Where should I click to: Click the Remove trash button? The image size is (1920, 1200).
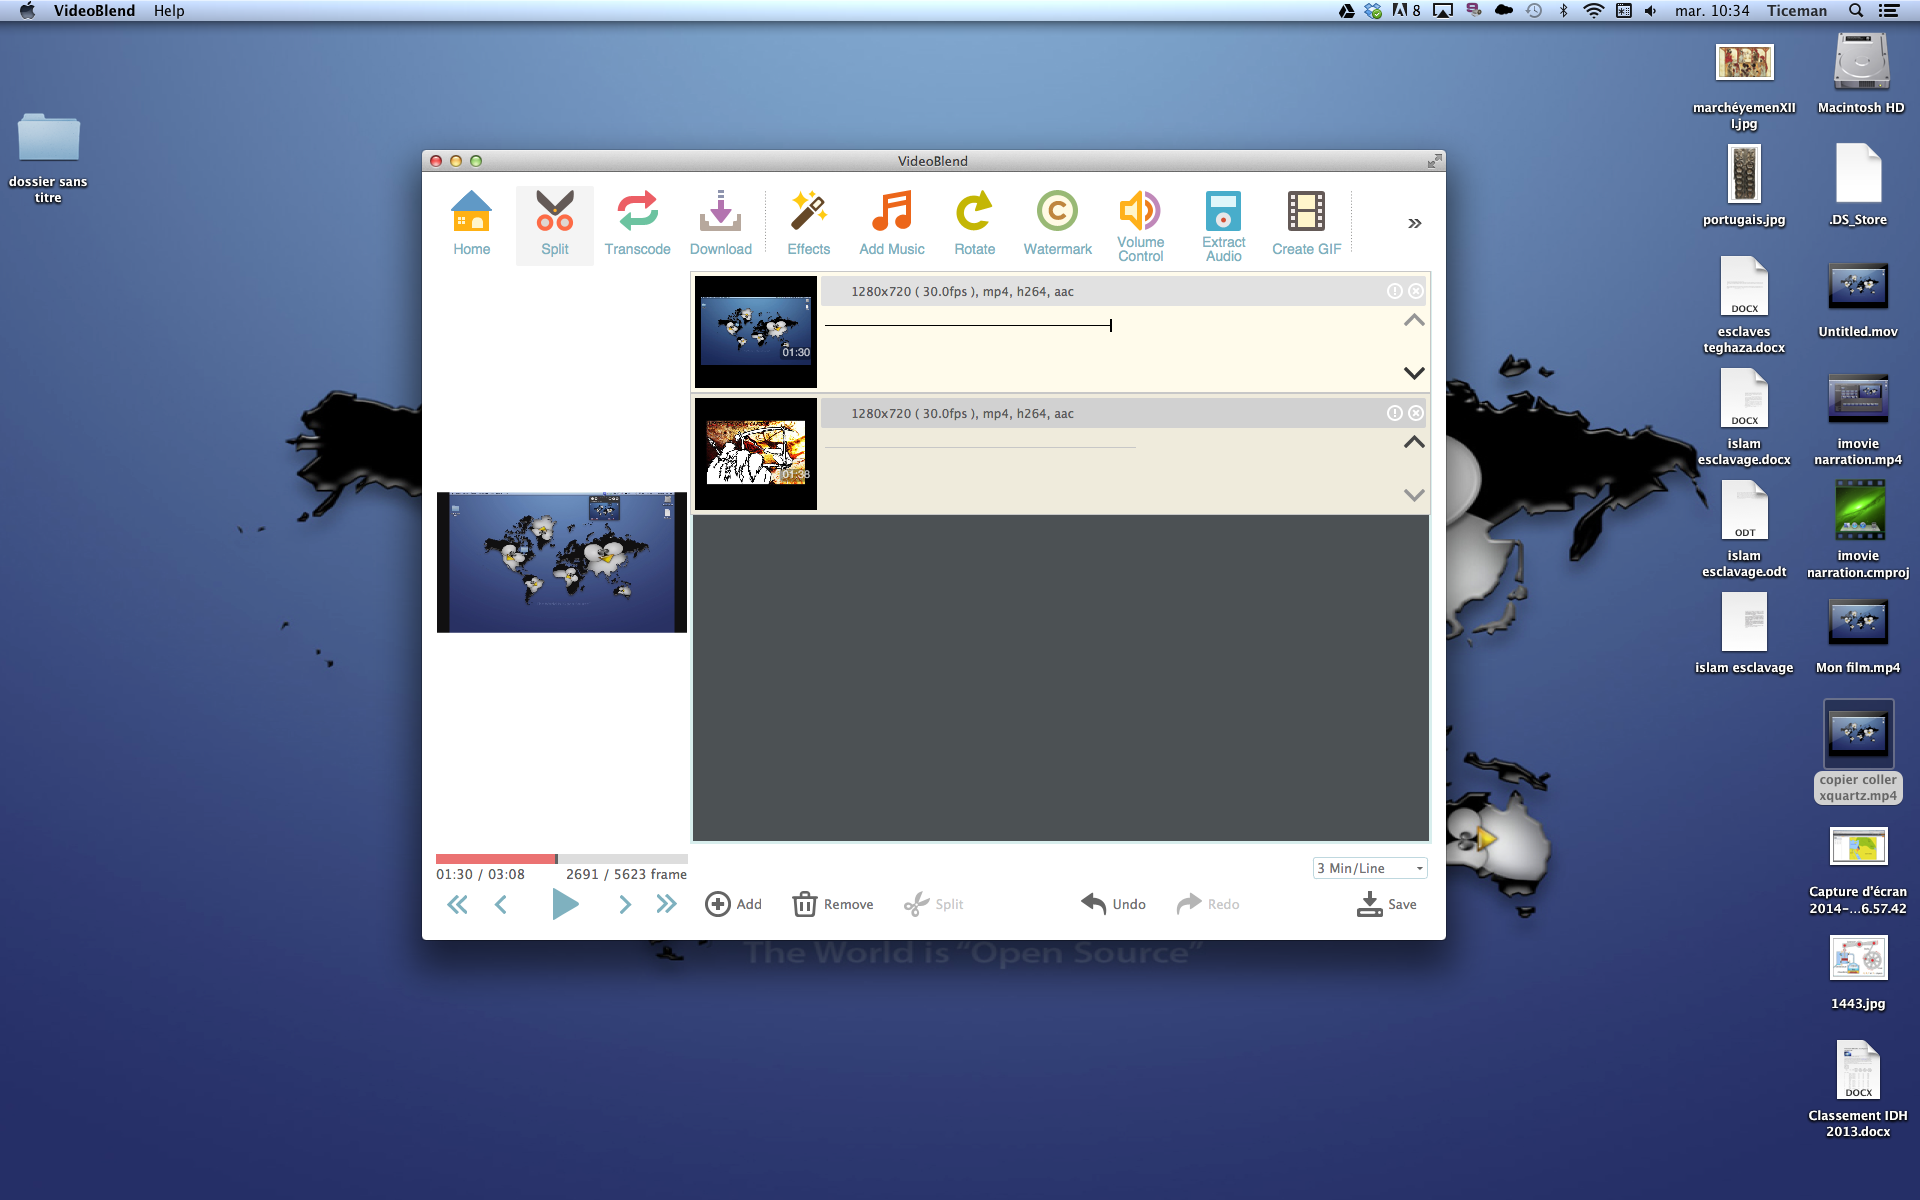tap(833, 904)
